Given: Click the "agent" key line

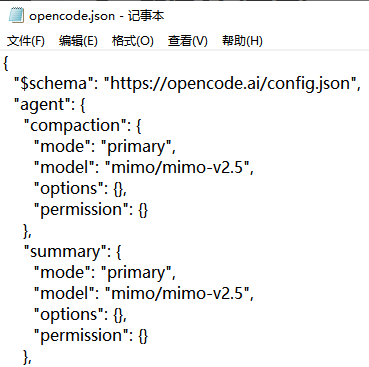Looking at the screenshot, I should coord(50,104).
